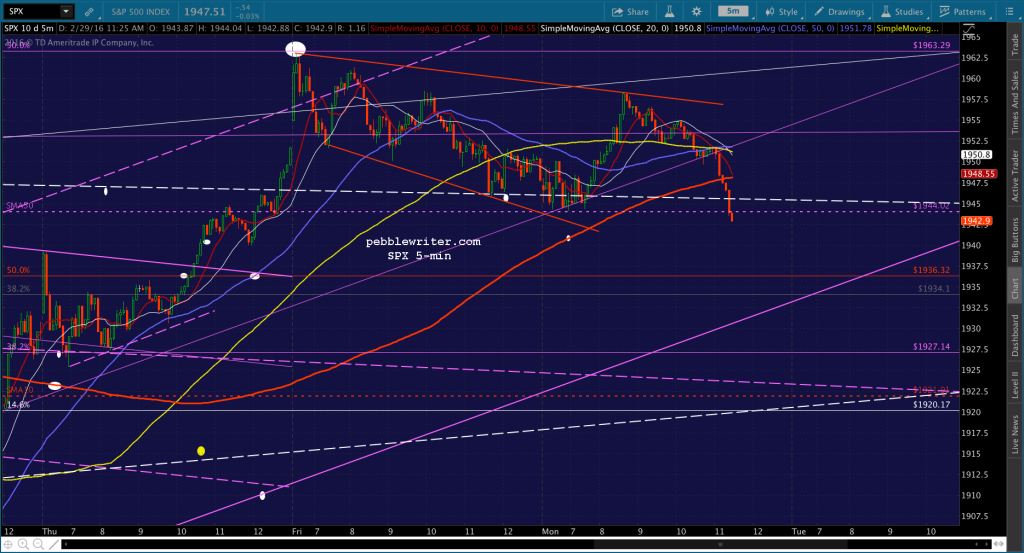Screen dimensions: 1024x553
Task: Click the O: 1943.87 open value
Action: point(171,29)
